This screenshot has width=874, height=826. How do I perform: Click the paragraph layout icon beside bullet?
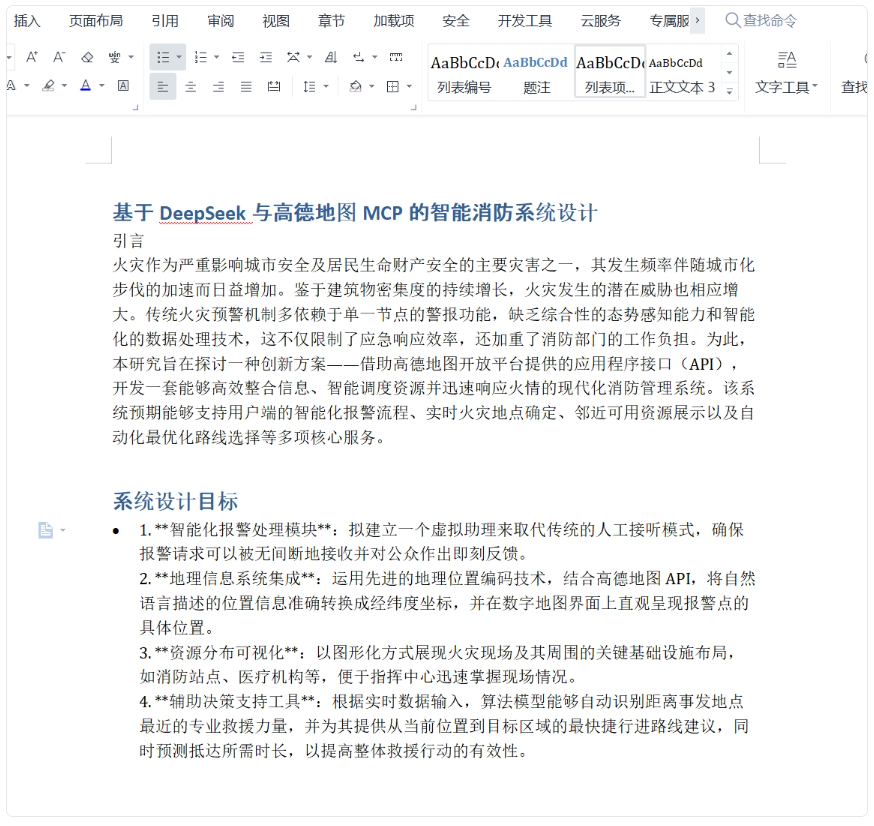point(46,530)
